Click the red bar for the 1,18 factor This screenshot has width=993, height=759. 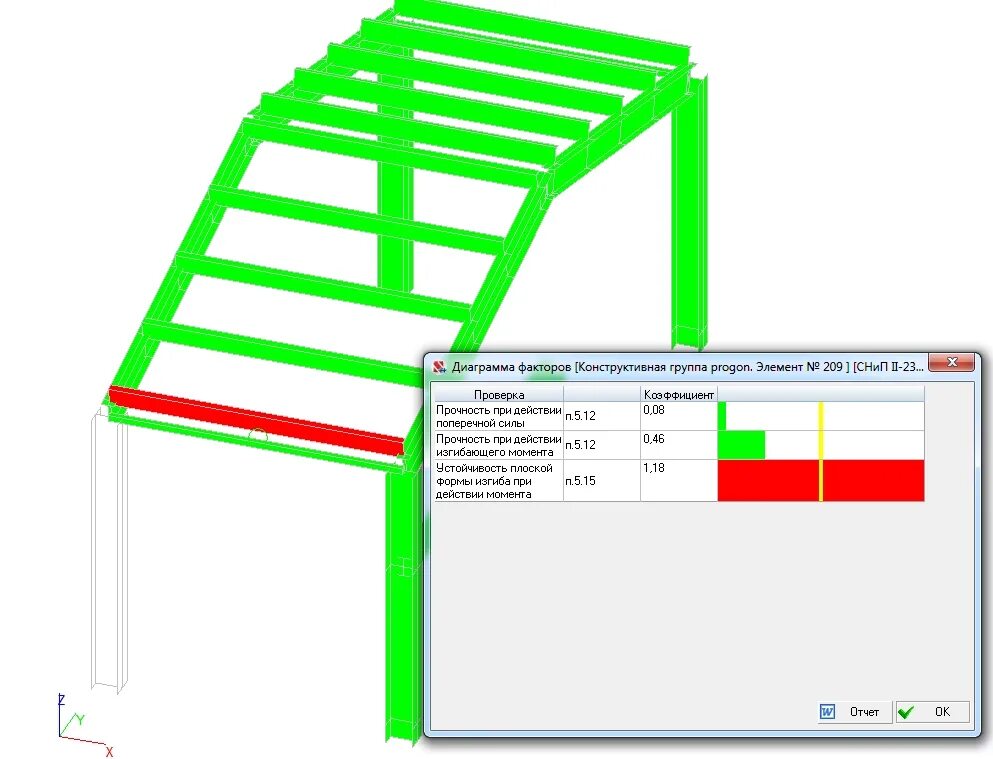(x=821, y=480)
